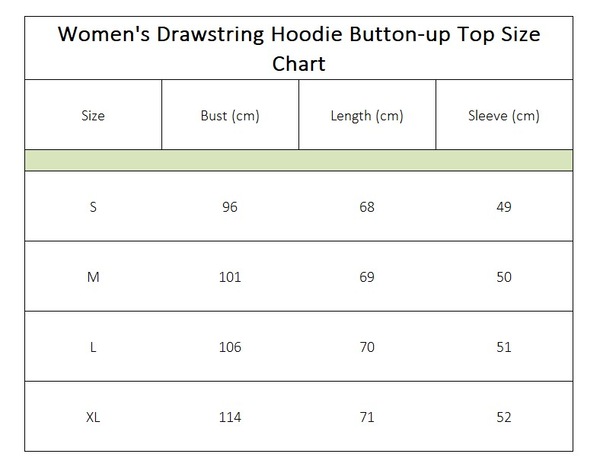This screenshot has height=473, width=600.
Task: Click bust value 106
Action: (230, 347)
